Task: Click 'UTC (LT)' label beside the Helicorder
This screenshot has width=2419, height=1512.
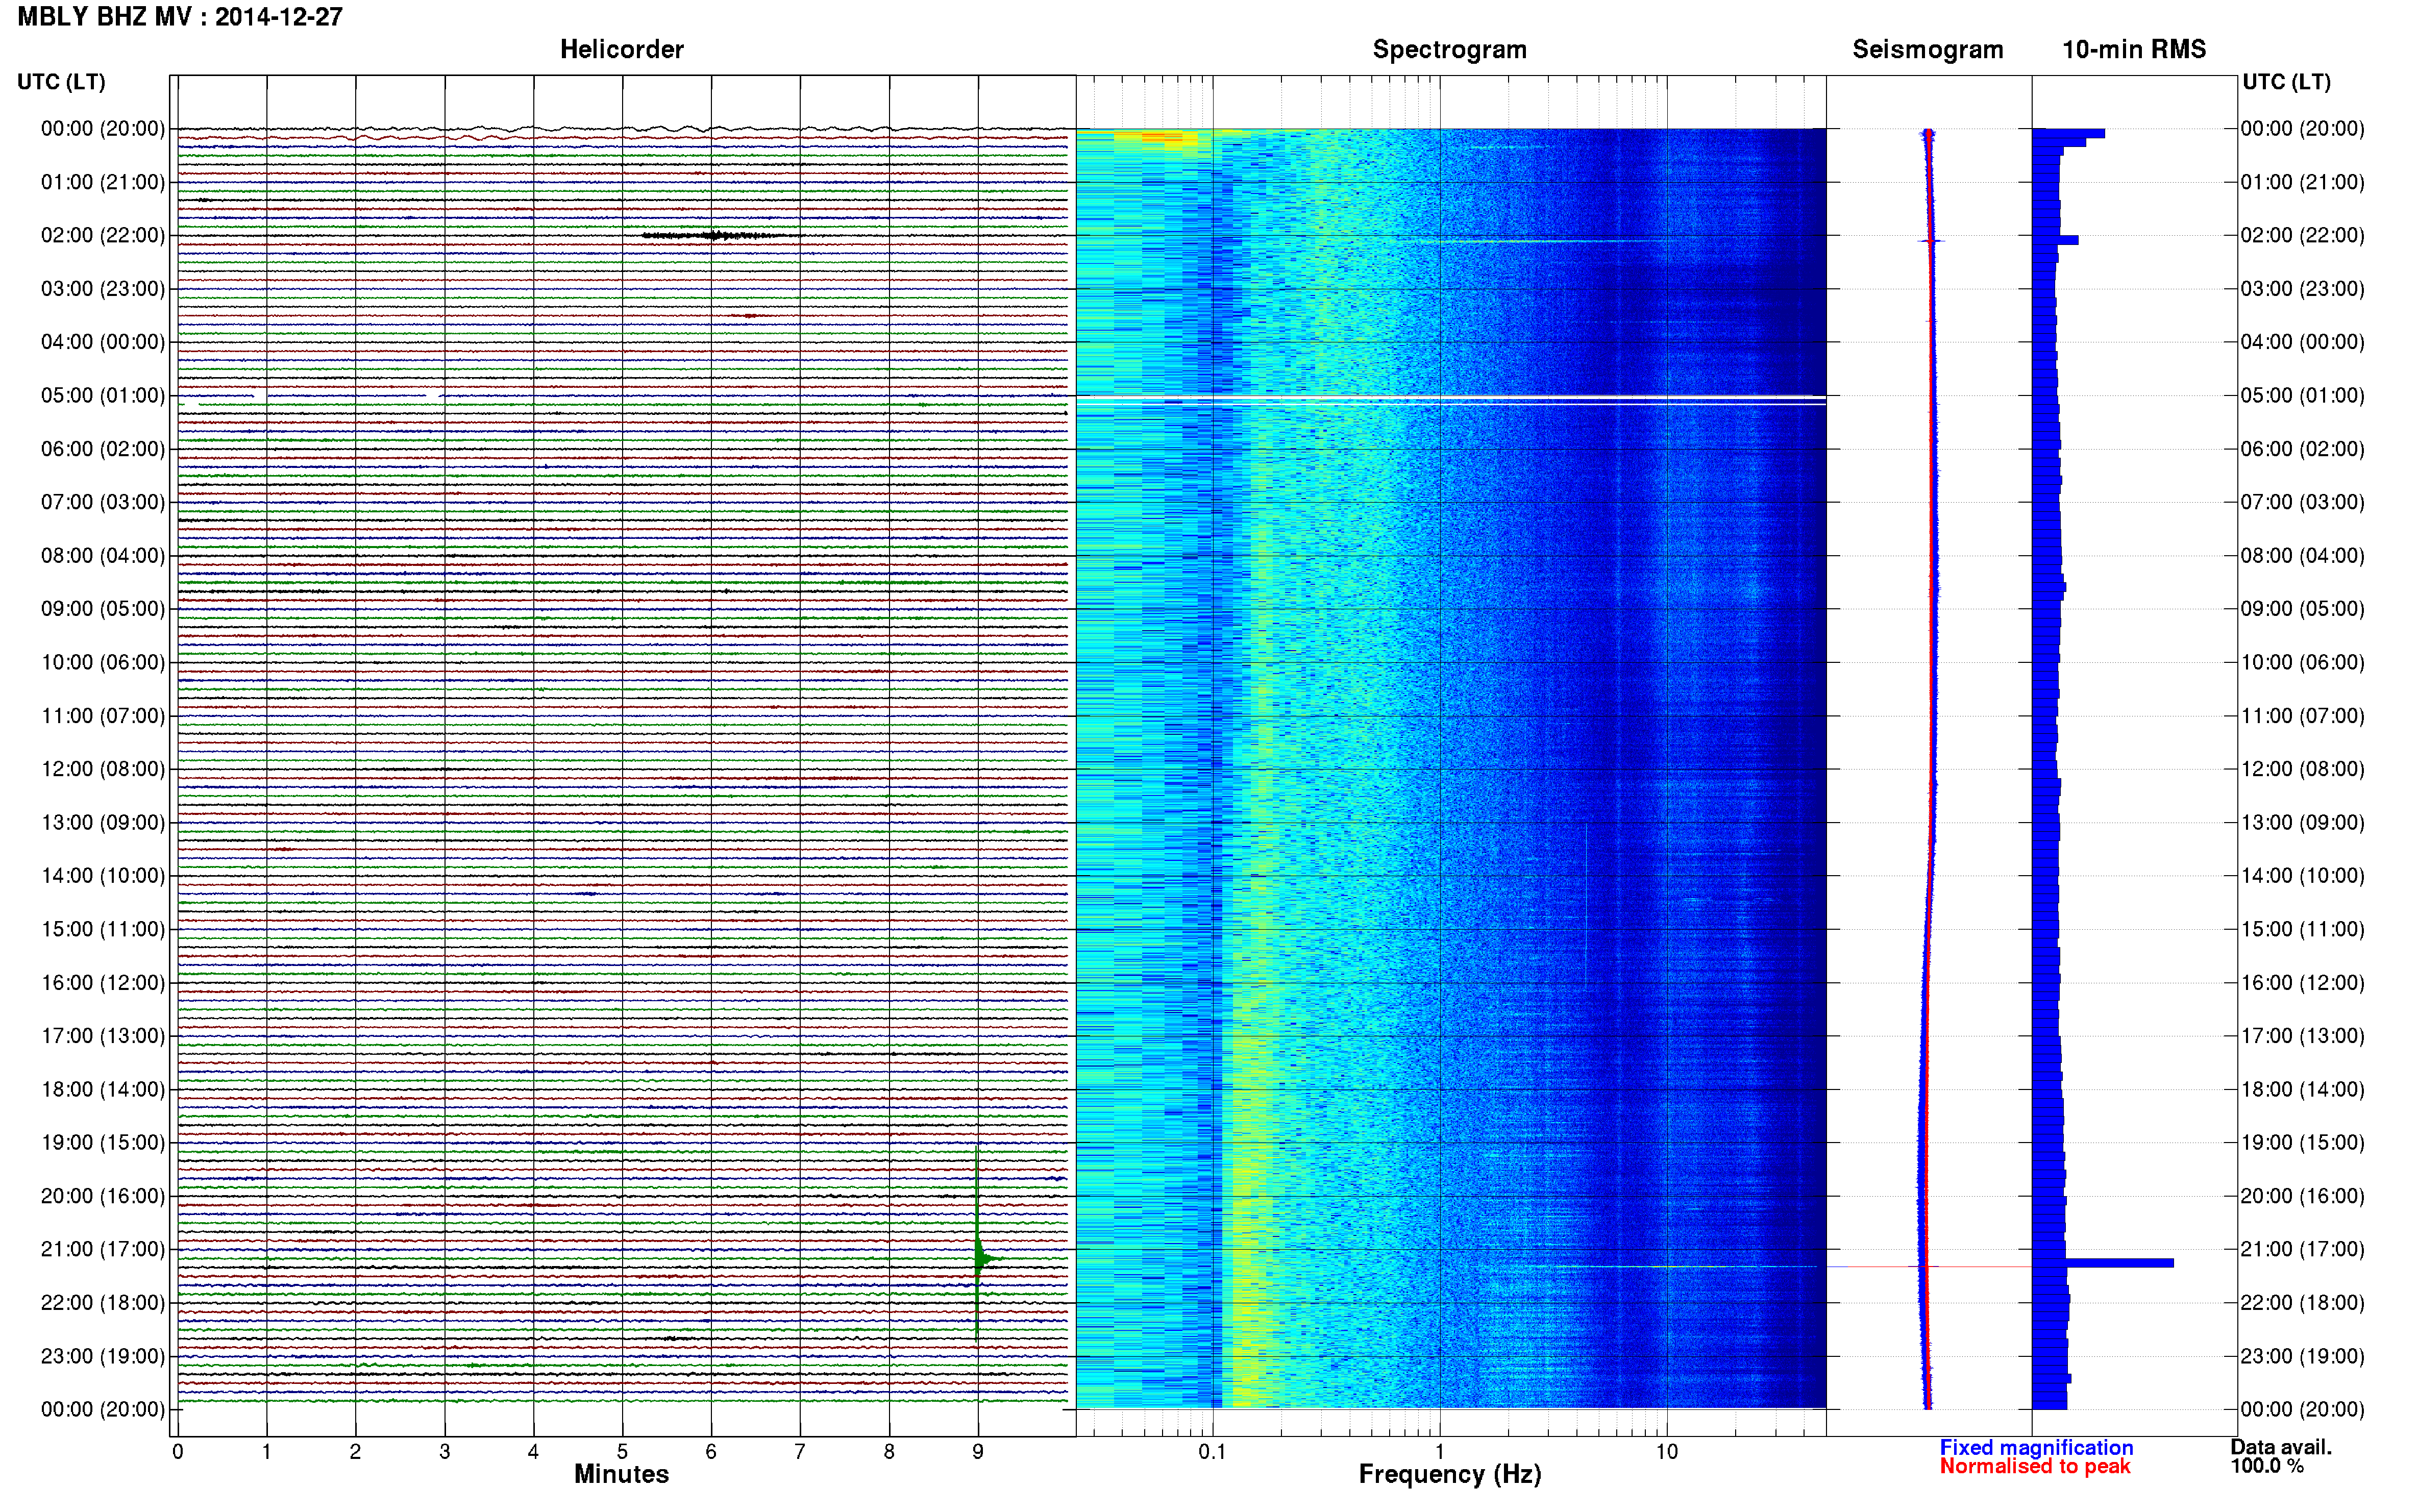Action: click(61, 82)
